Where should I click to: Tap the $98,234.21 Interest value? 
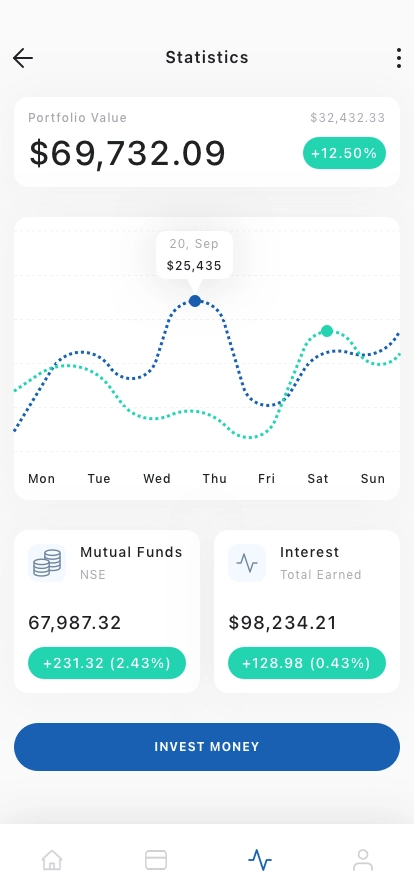(x=282, y=623)
